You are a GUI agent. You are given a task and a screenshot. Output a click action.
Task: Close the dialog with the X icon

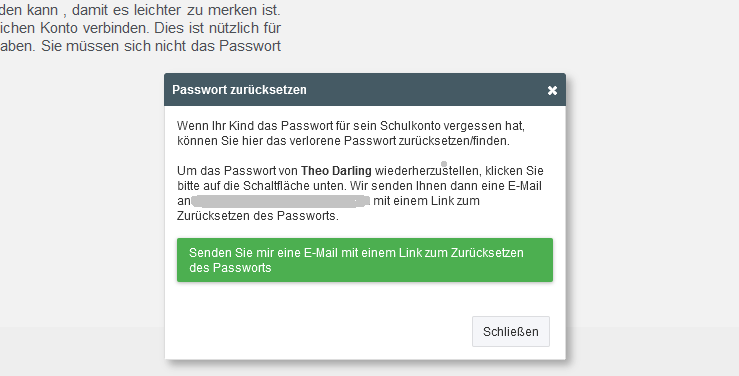click(552, 90)
